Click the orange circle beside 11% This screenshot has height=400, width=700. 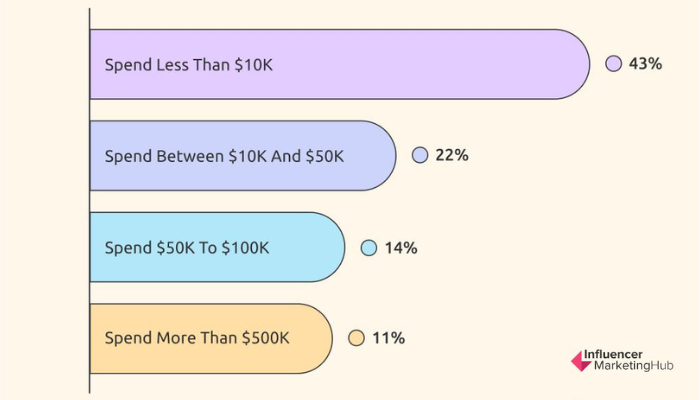click(x=356, y=338)
